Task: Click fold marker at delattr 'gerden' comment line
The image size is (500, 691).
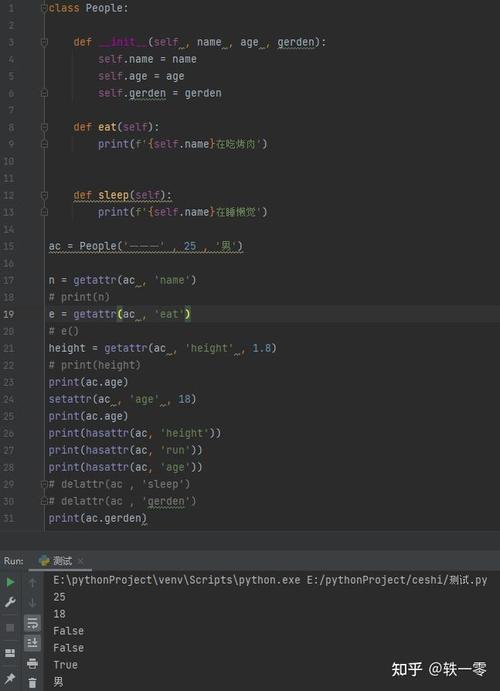Action: pos(44,501)
